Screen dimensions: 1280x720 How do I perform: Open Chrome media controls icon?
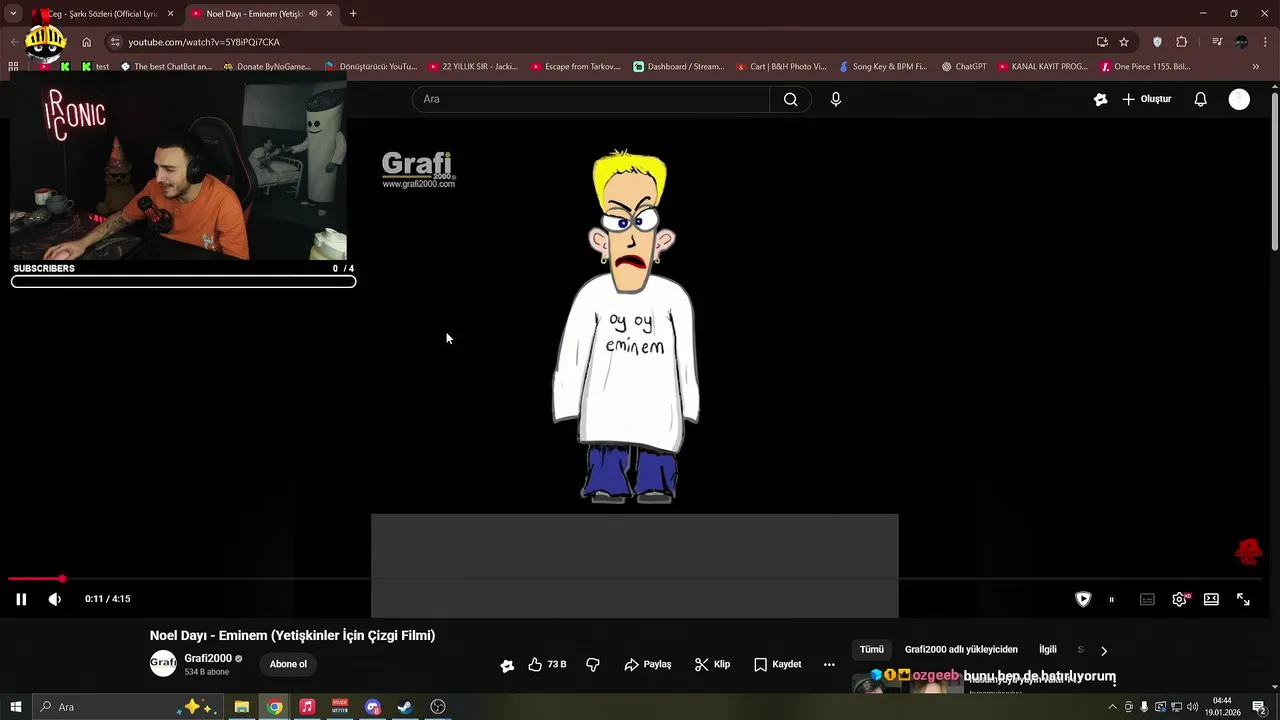pos(1217,42)
